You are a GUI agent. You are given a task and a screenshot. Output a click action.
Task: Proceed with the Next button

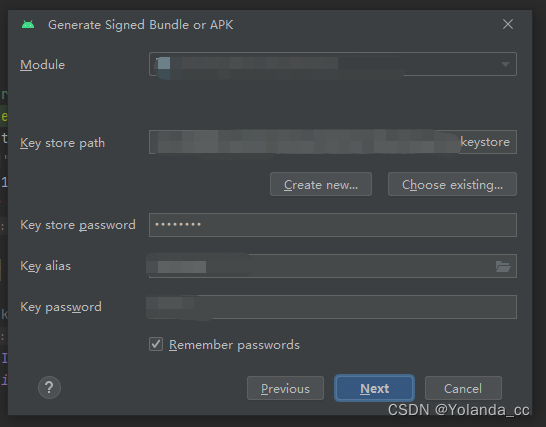point(374,388)
